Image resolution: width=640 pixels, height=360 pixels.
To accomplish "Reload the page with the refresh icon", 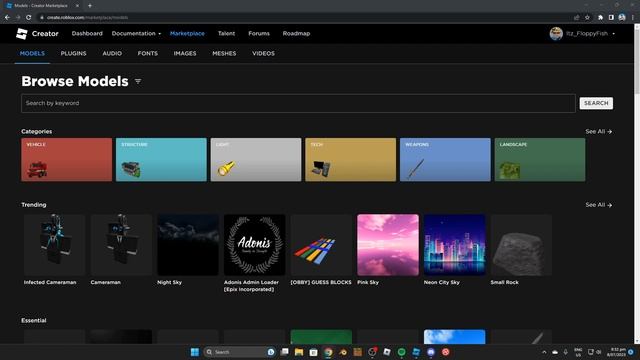I will [29, 17].
